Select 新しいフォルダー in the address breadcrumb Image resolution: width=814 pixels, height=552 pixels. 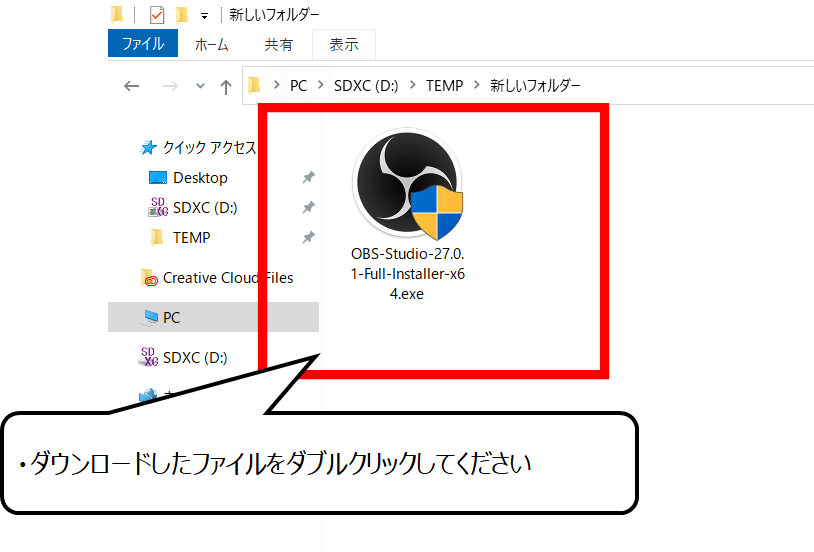tap(535, 86)
